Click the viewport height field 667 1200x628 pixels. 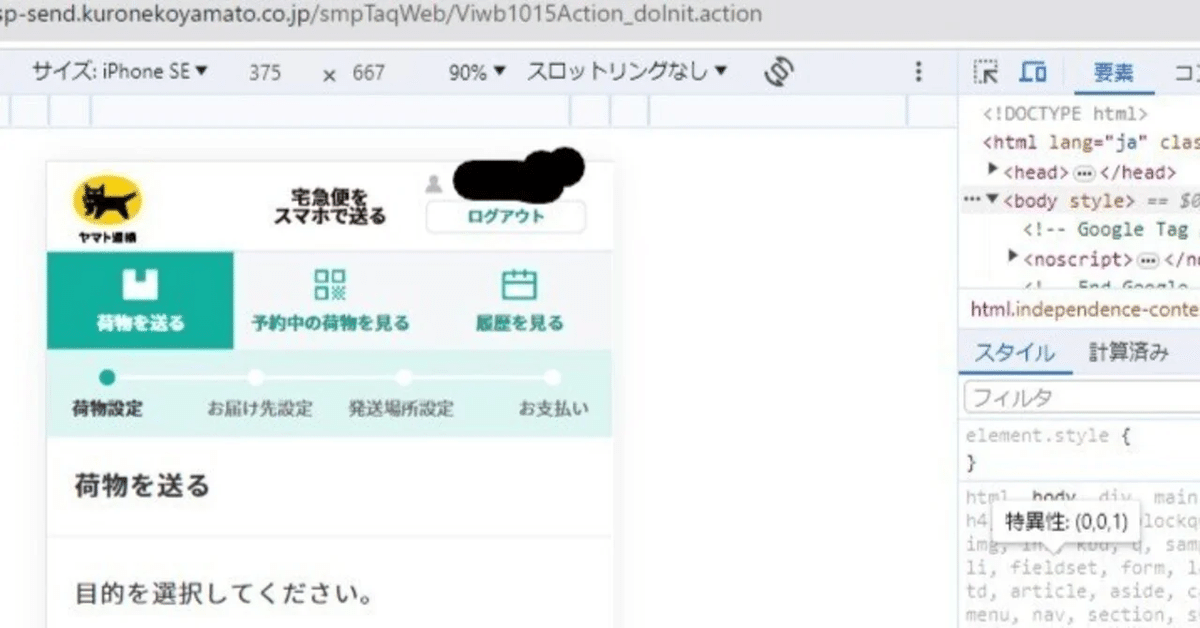click(368, 73)
